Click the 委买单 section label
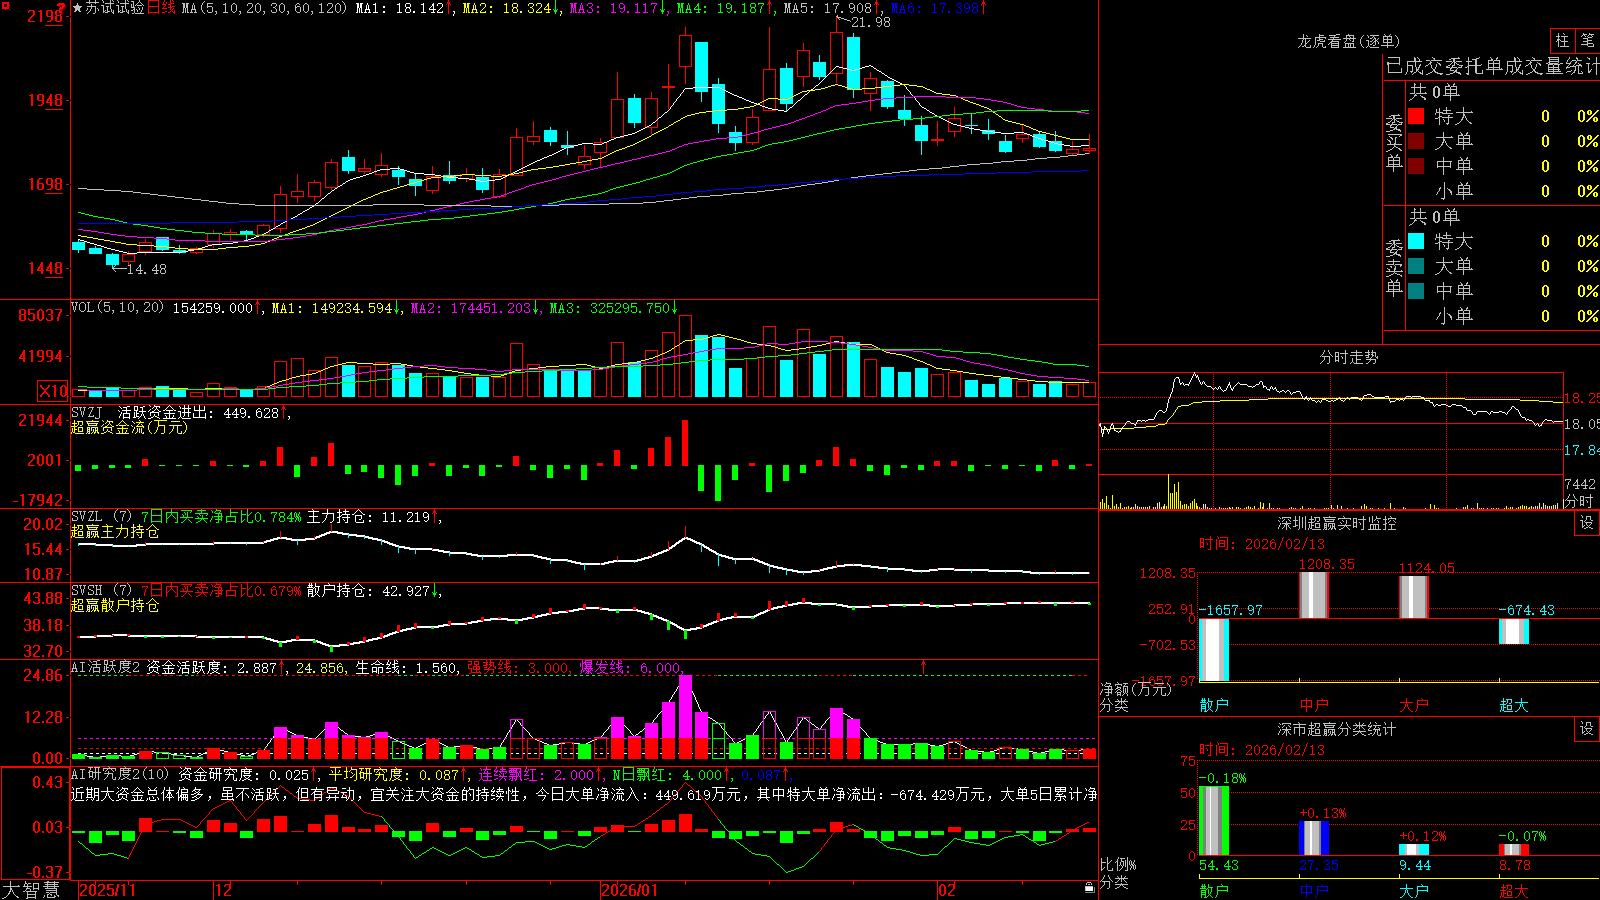This screenshot has height=900, width=1600. click(1394, 143)
